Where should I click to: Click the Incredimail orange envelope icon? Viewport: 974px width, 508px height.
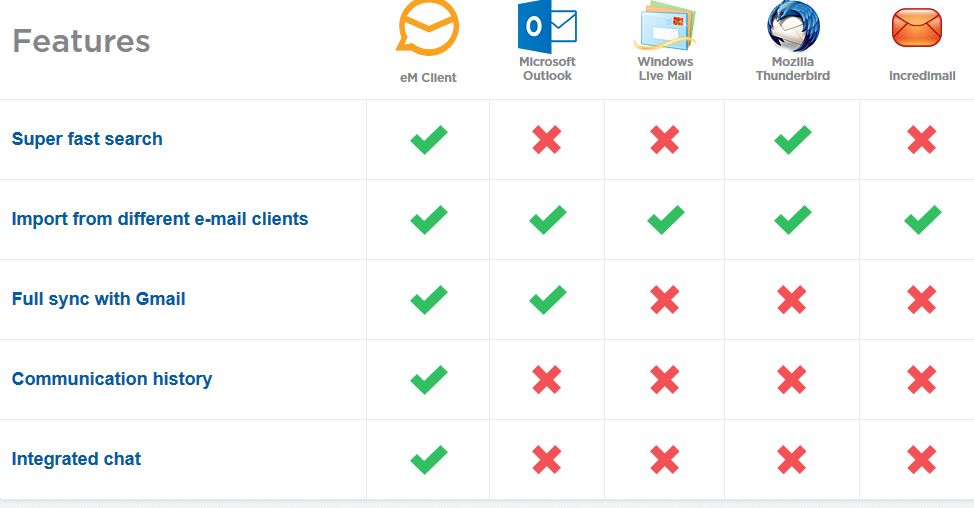[917, 28]
